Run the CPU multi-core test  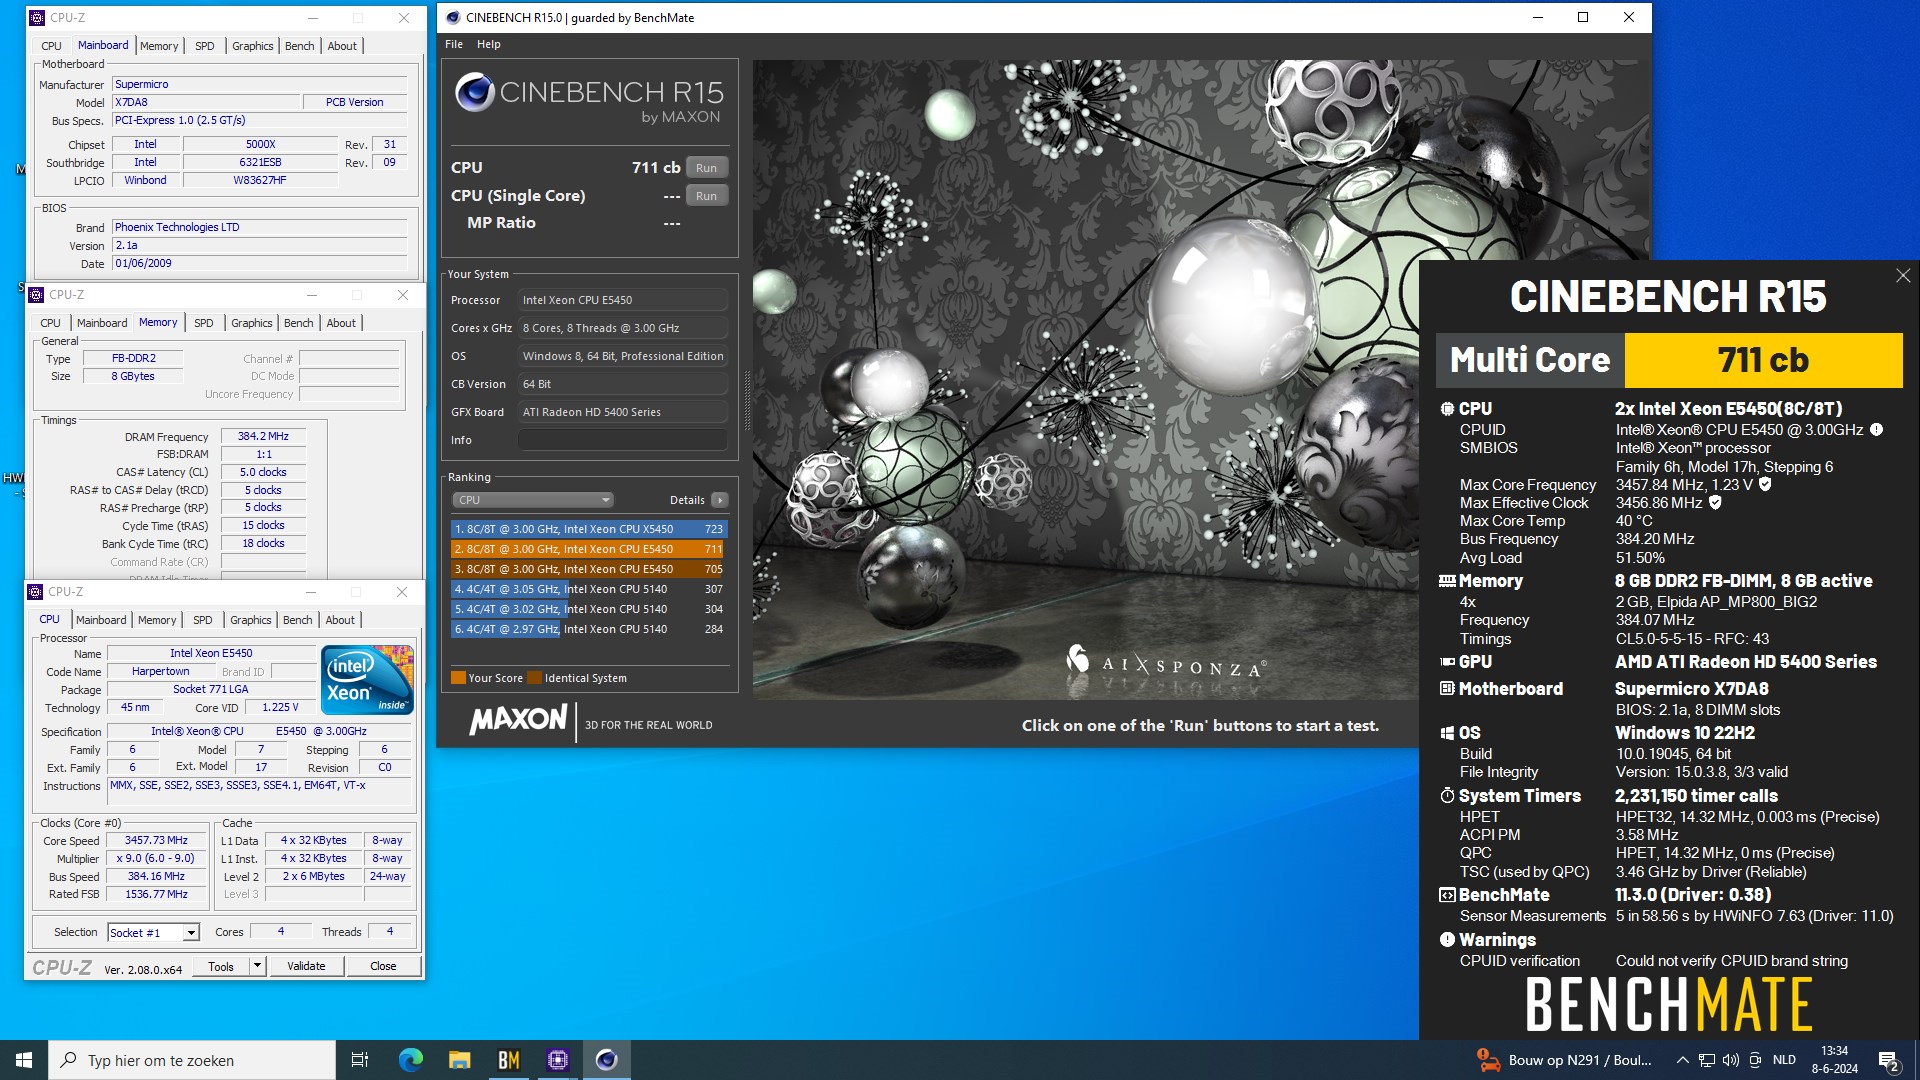[706, 168]
